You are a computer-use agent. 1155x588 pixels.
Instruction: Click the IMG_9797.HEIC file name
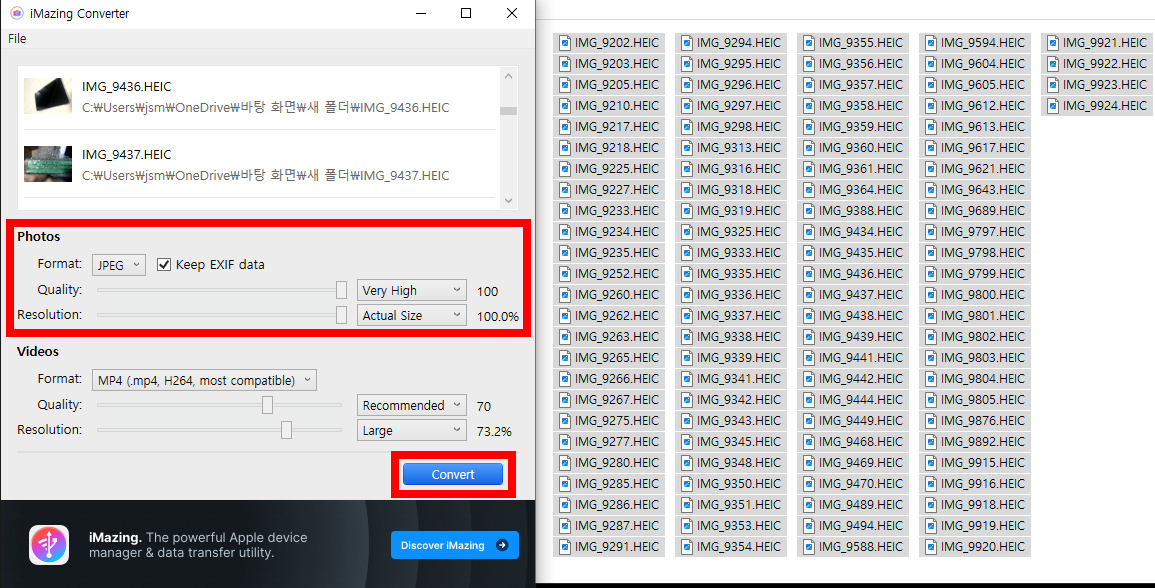click(x=983, y=232)
